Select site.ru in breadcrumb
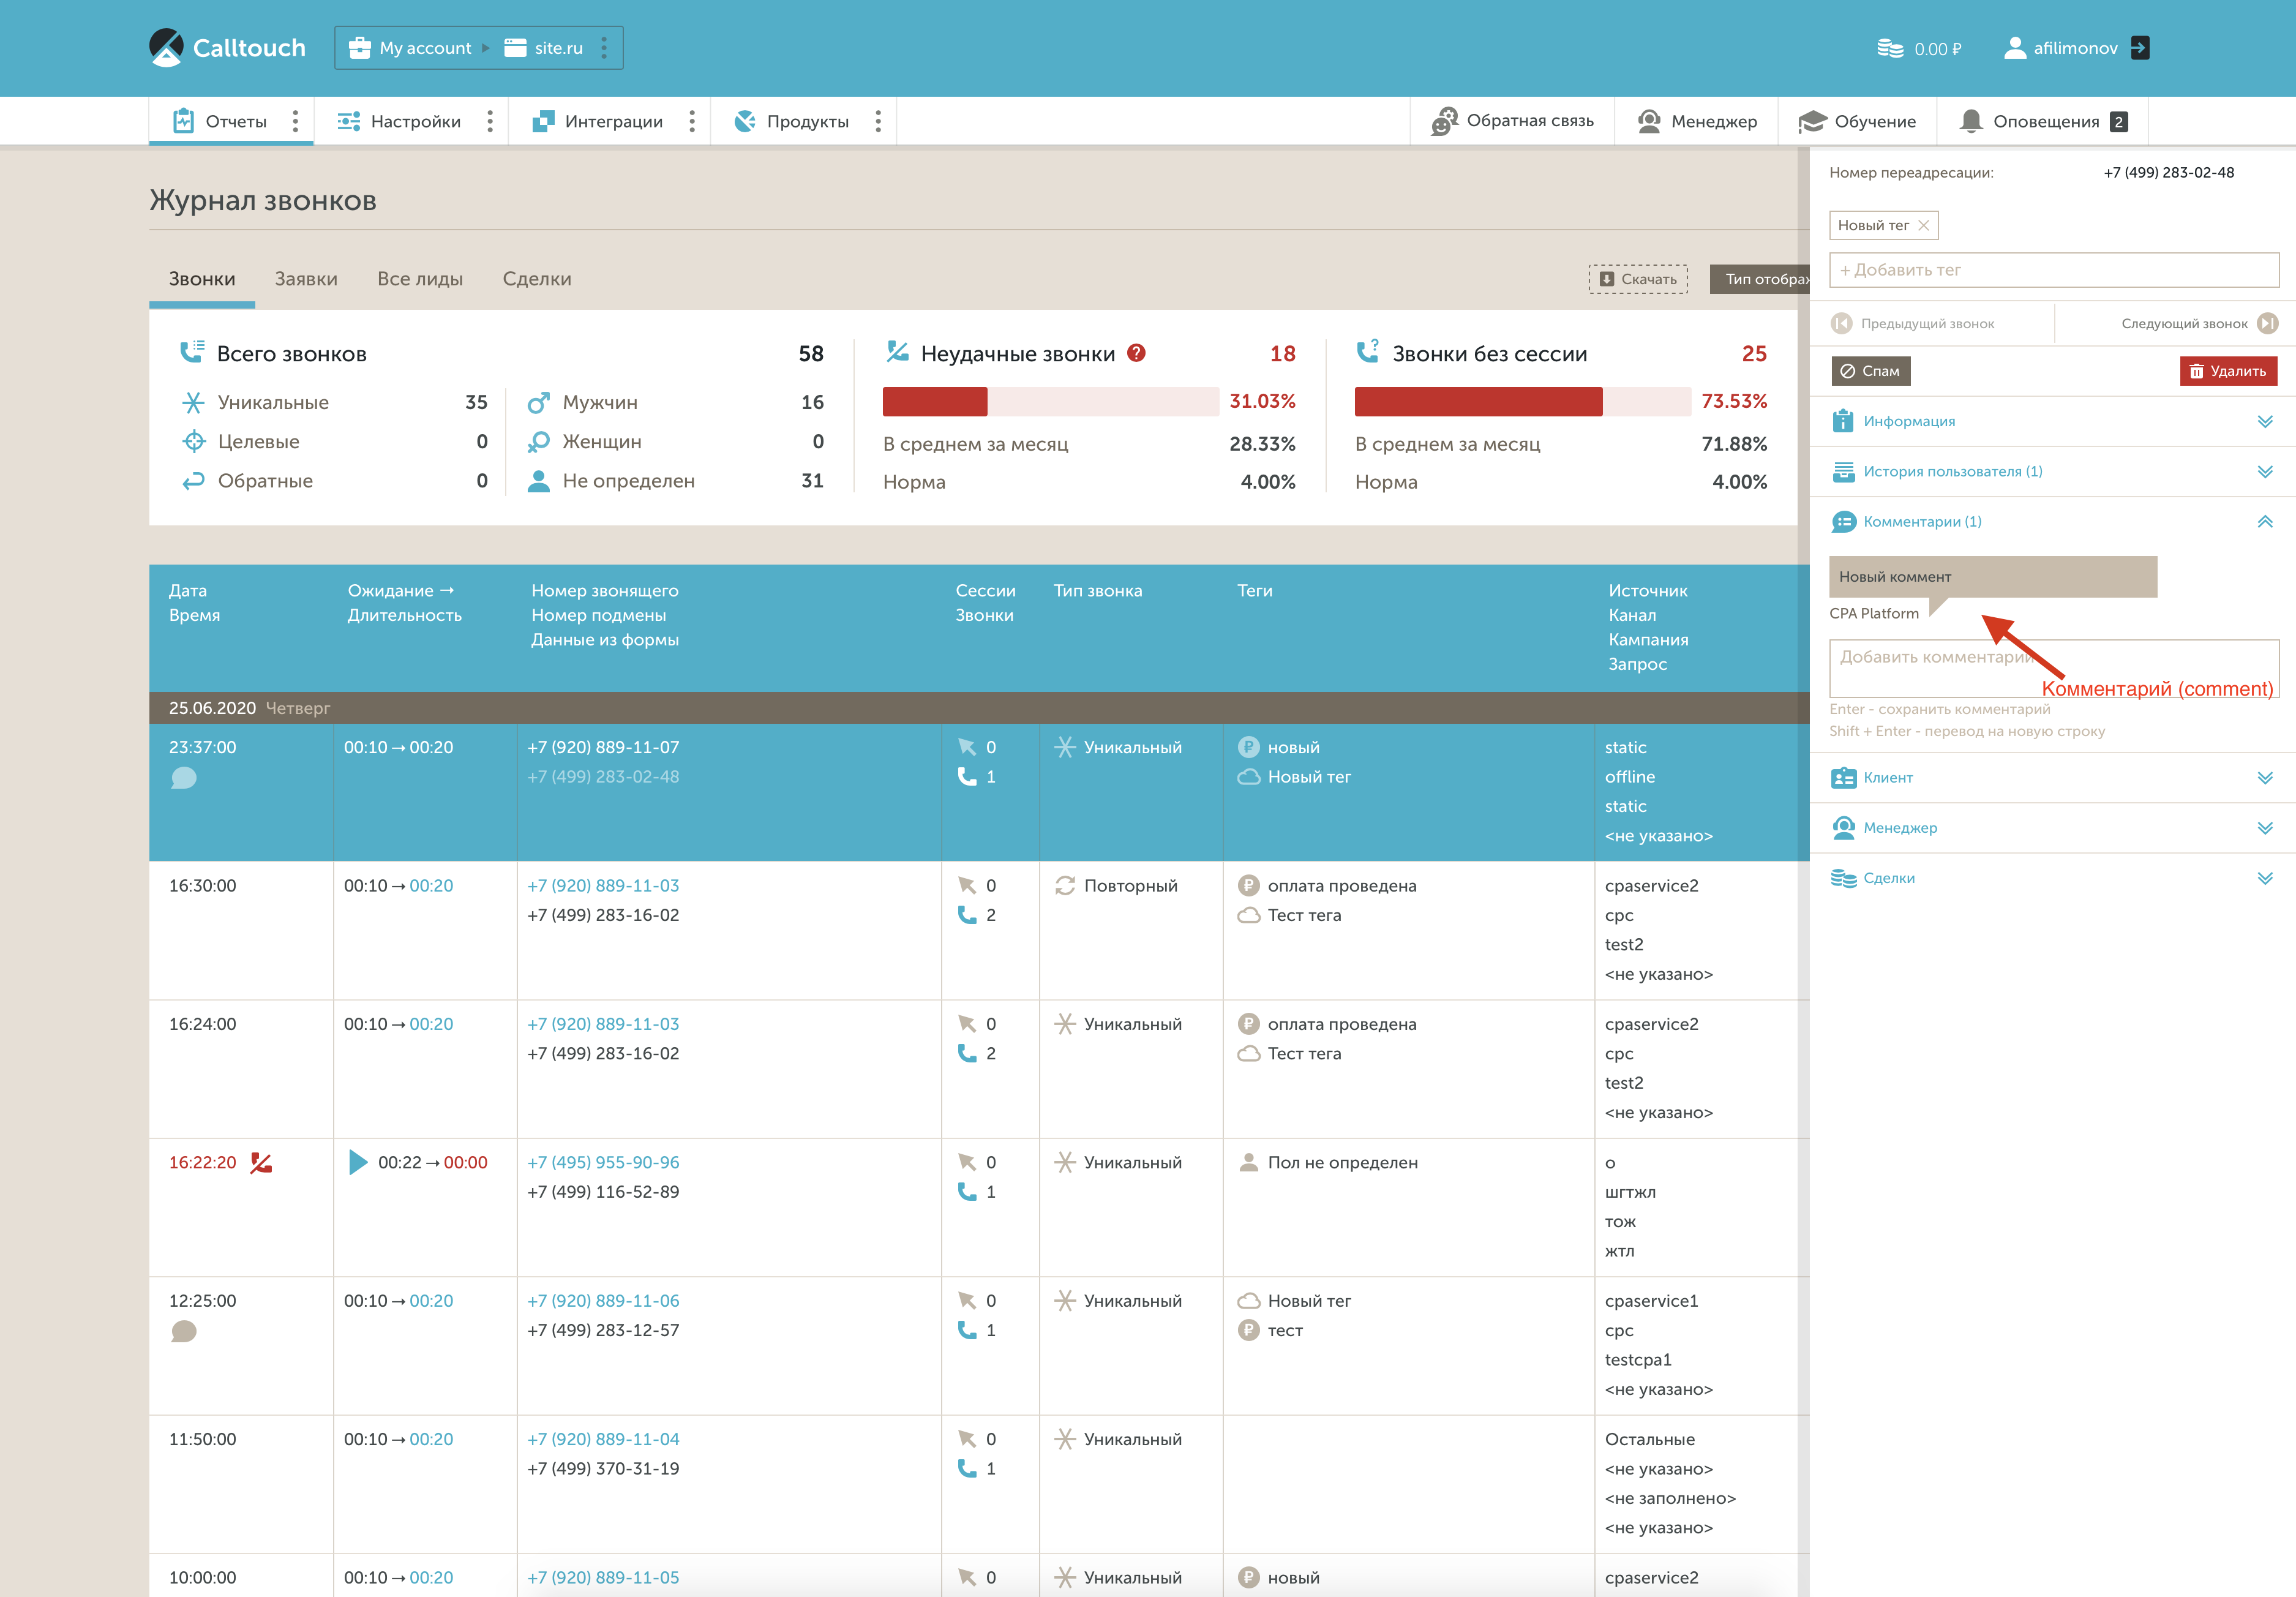Screen dimensions: 2296x1597 543,48
